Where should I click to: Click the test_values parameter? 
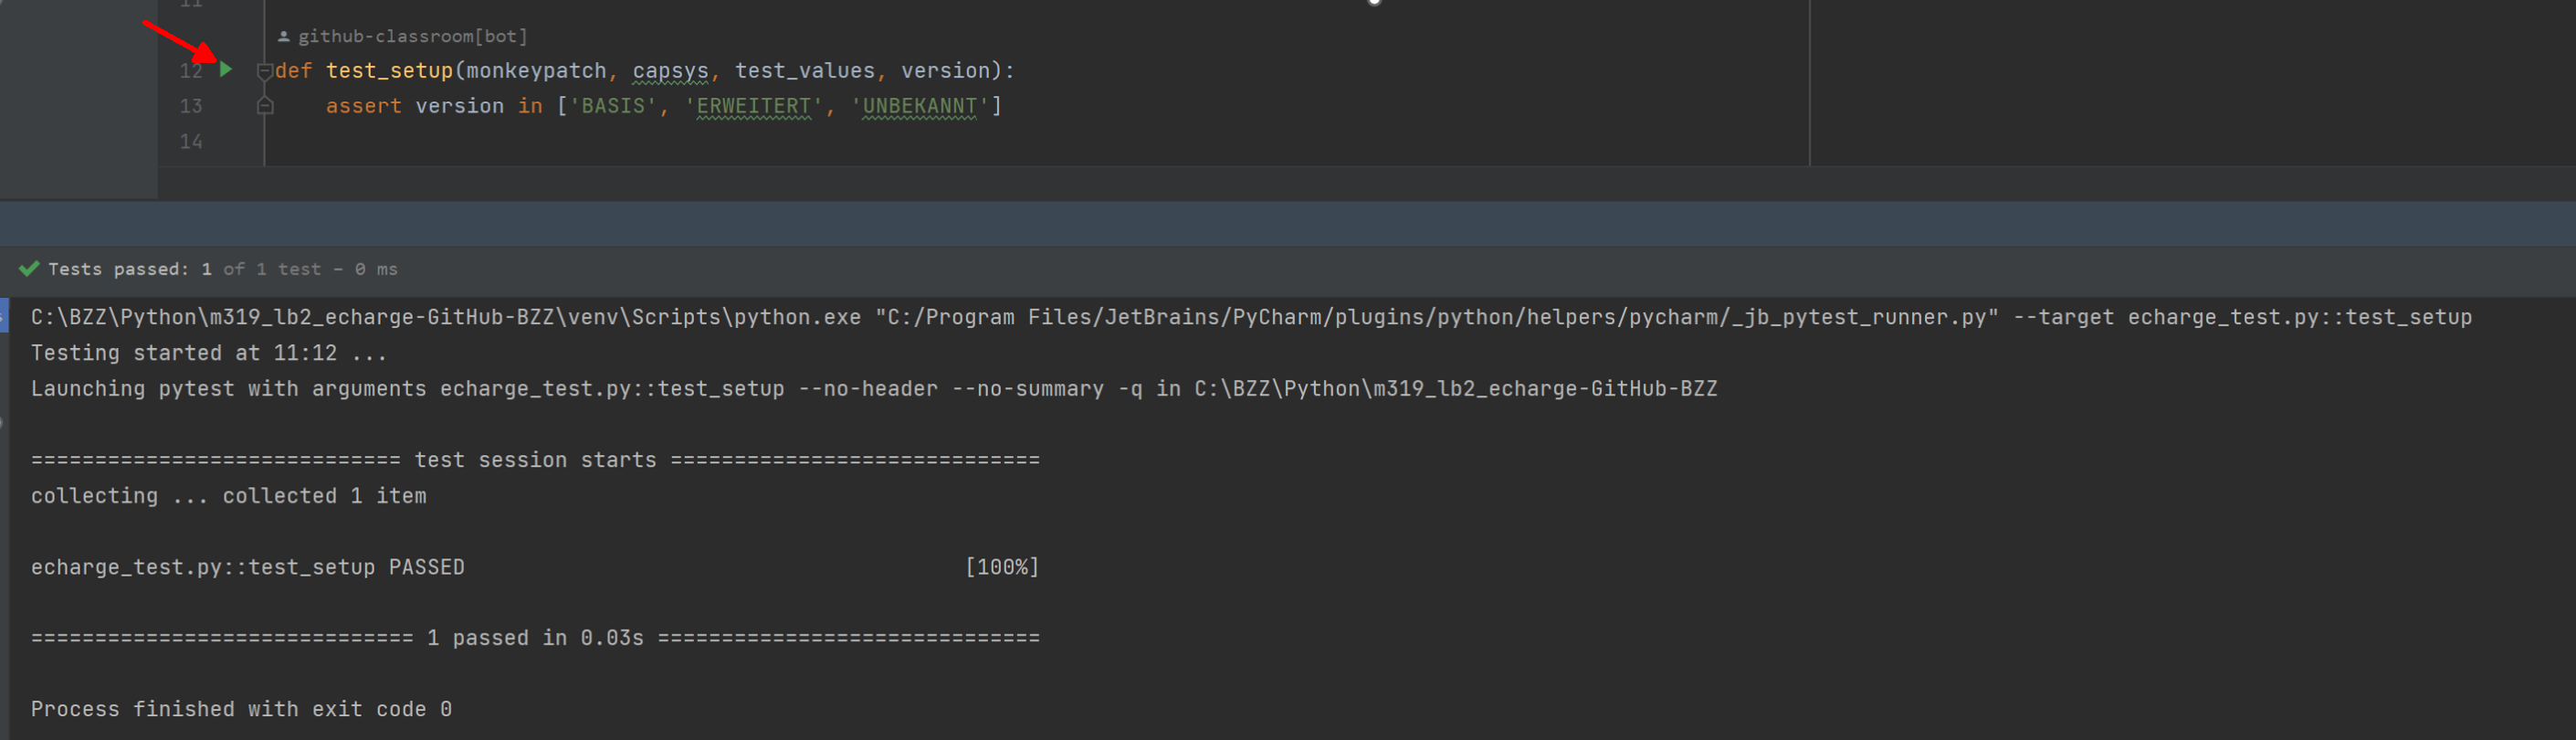tap(805, 71)
